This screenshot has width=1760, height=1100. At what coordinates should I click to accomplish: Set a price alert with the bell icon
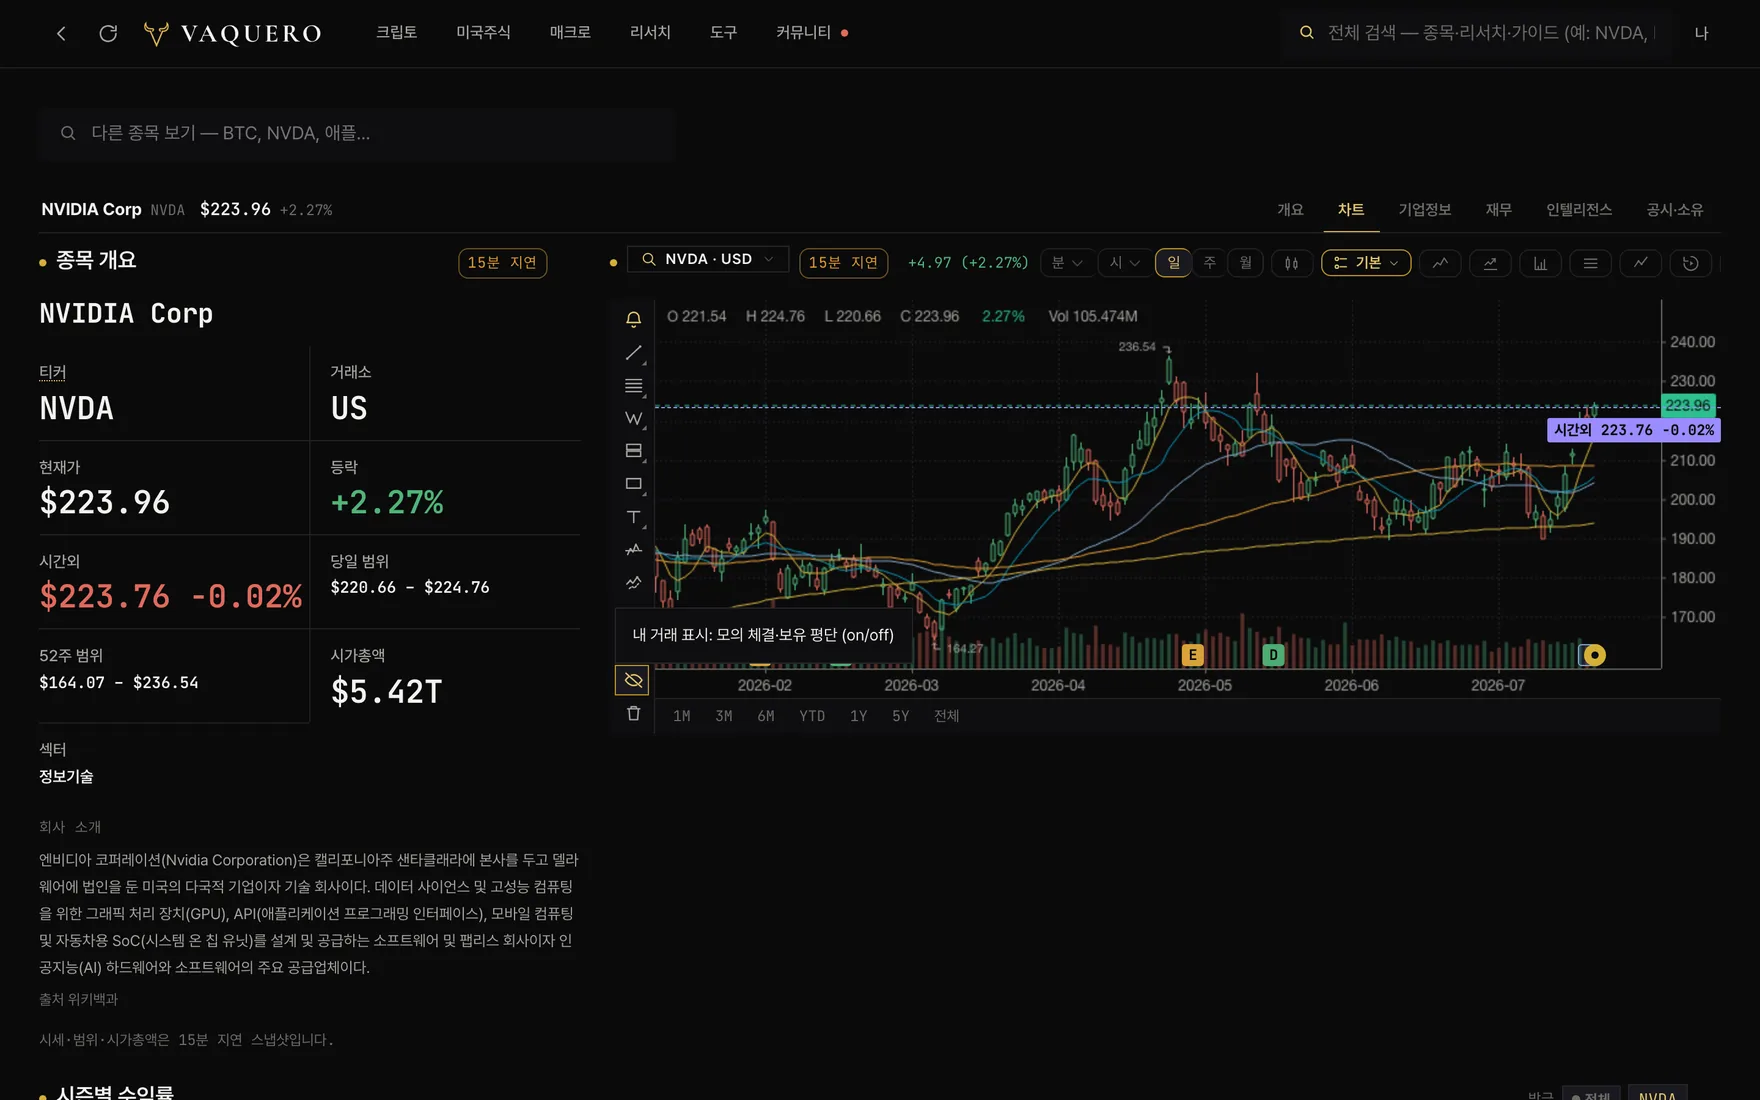click(x=633, y=319)
